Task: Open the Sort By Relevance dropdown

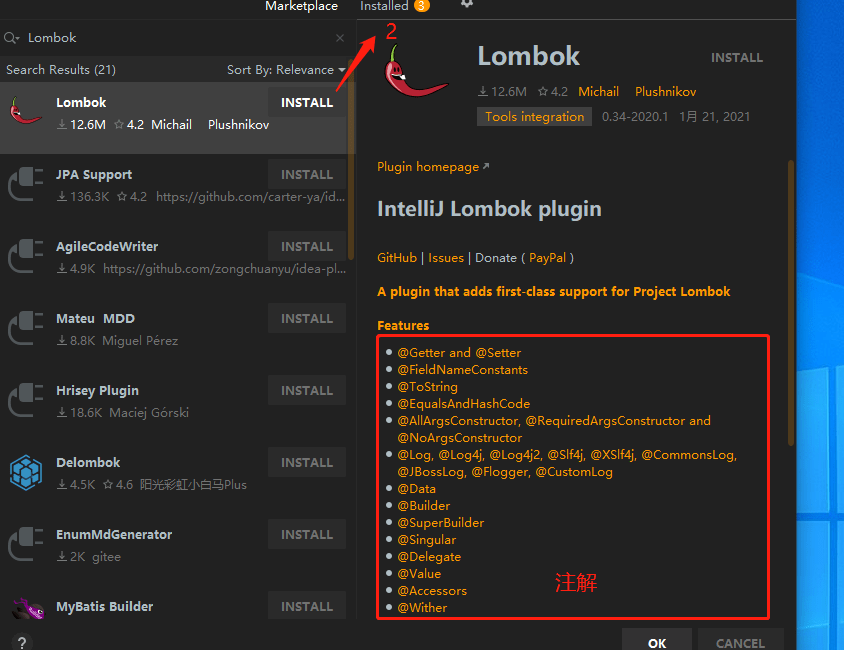Action: pyautogui.click(x=286, y=70)
